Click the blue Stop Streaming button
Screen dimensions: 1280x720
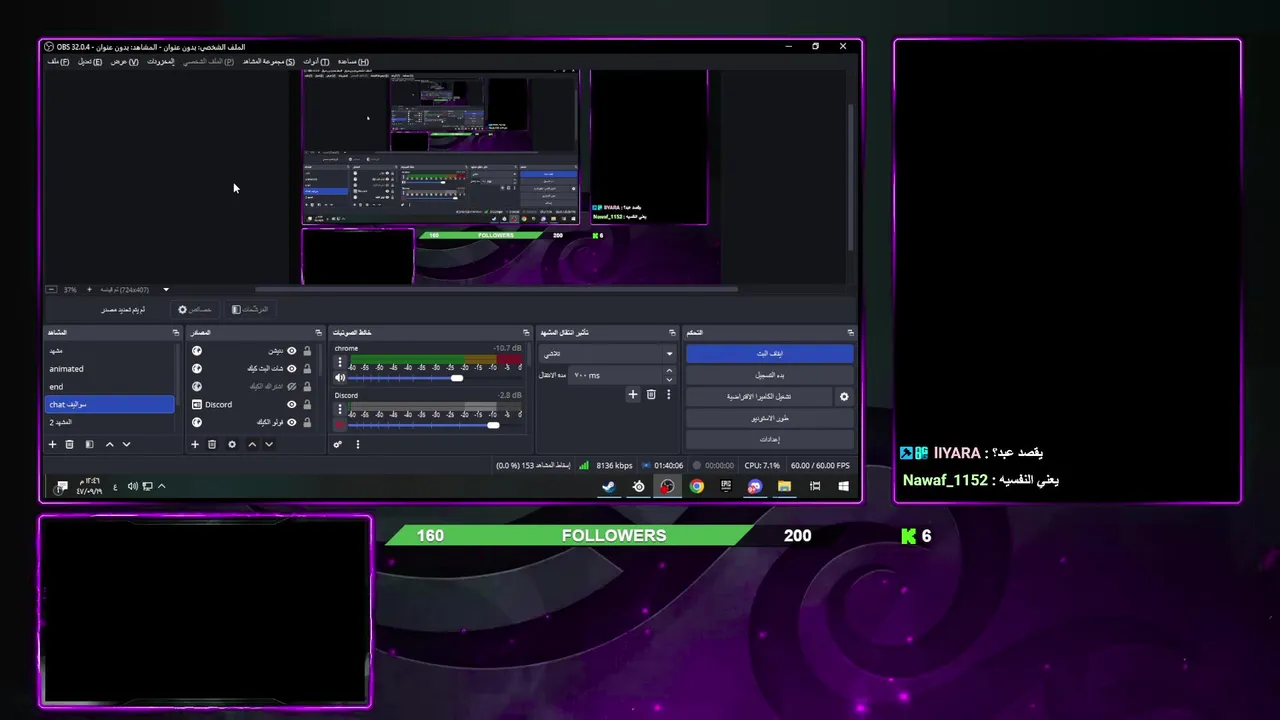tap(769, 354)
